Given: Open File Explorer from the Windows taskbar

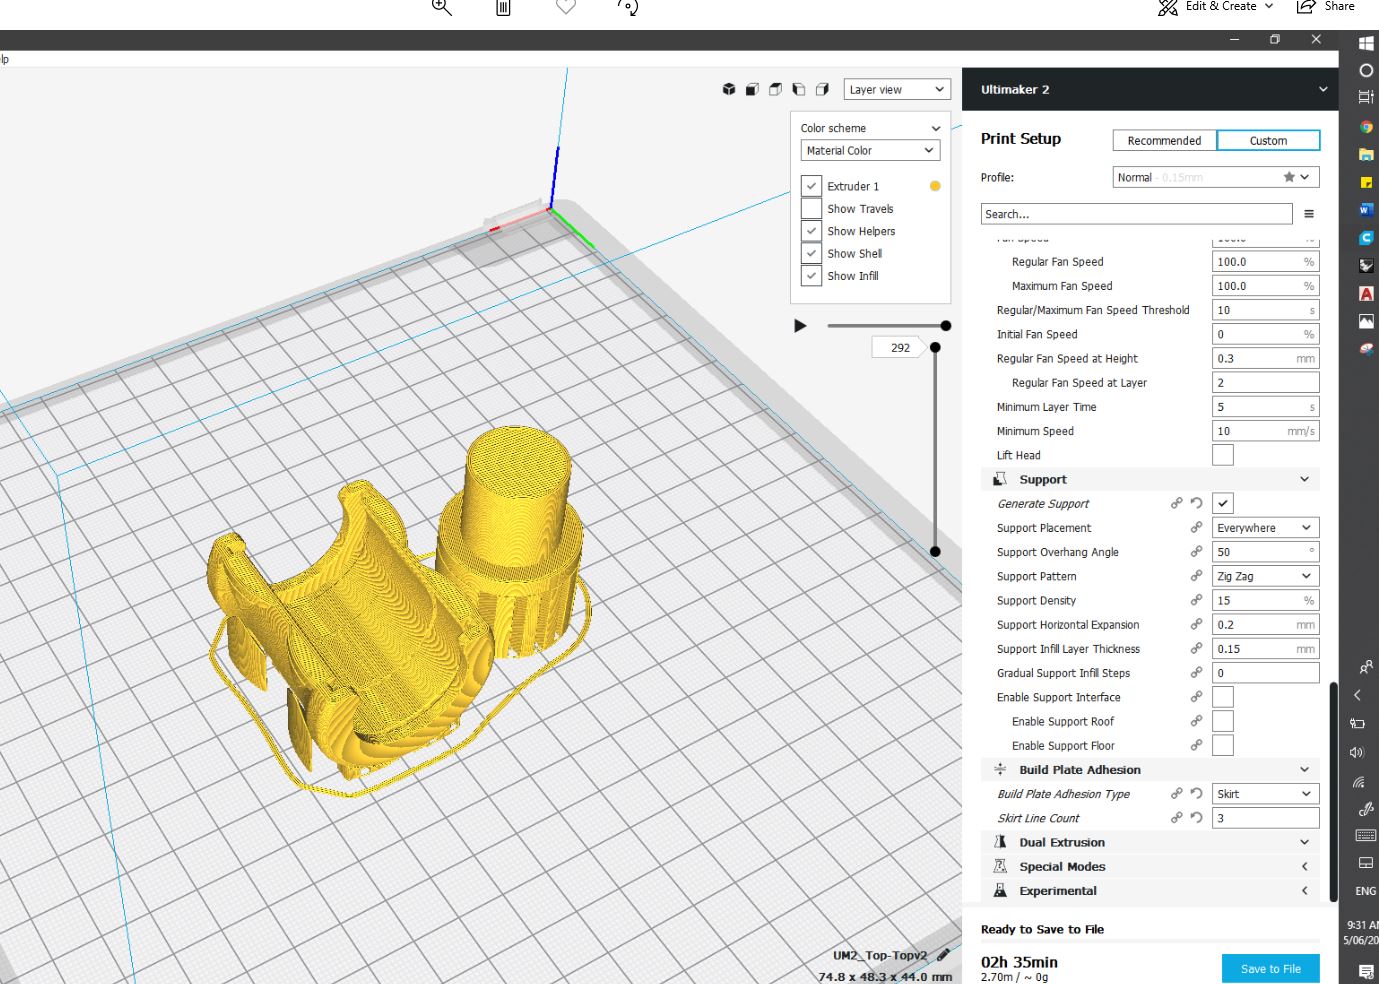Looking at the screenshot, I should pos(1366,155).
